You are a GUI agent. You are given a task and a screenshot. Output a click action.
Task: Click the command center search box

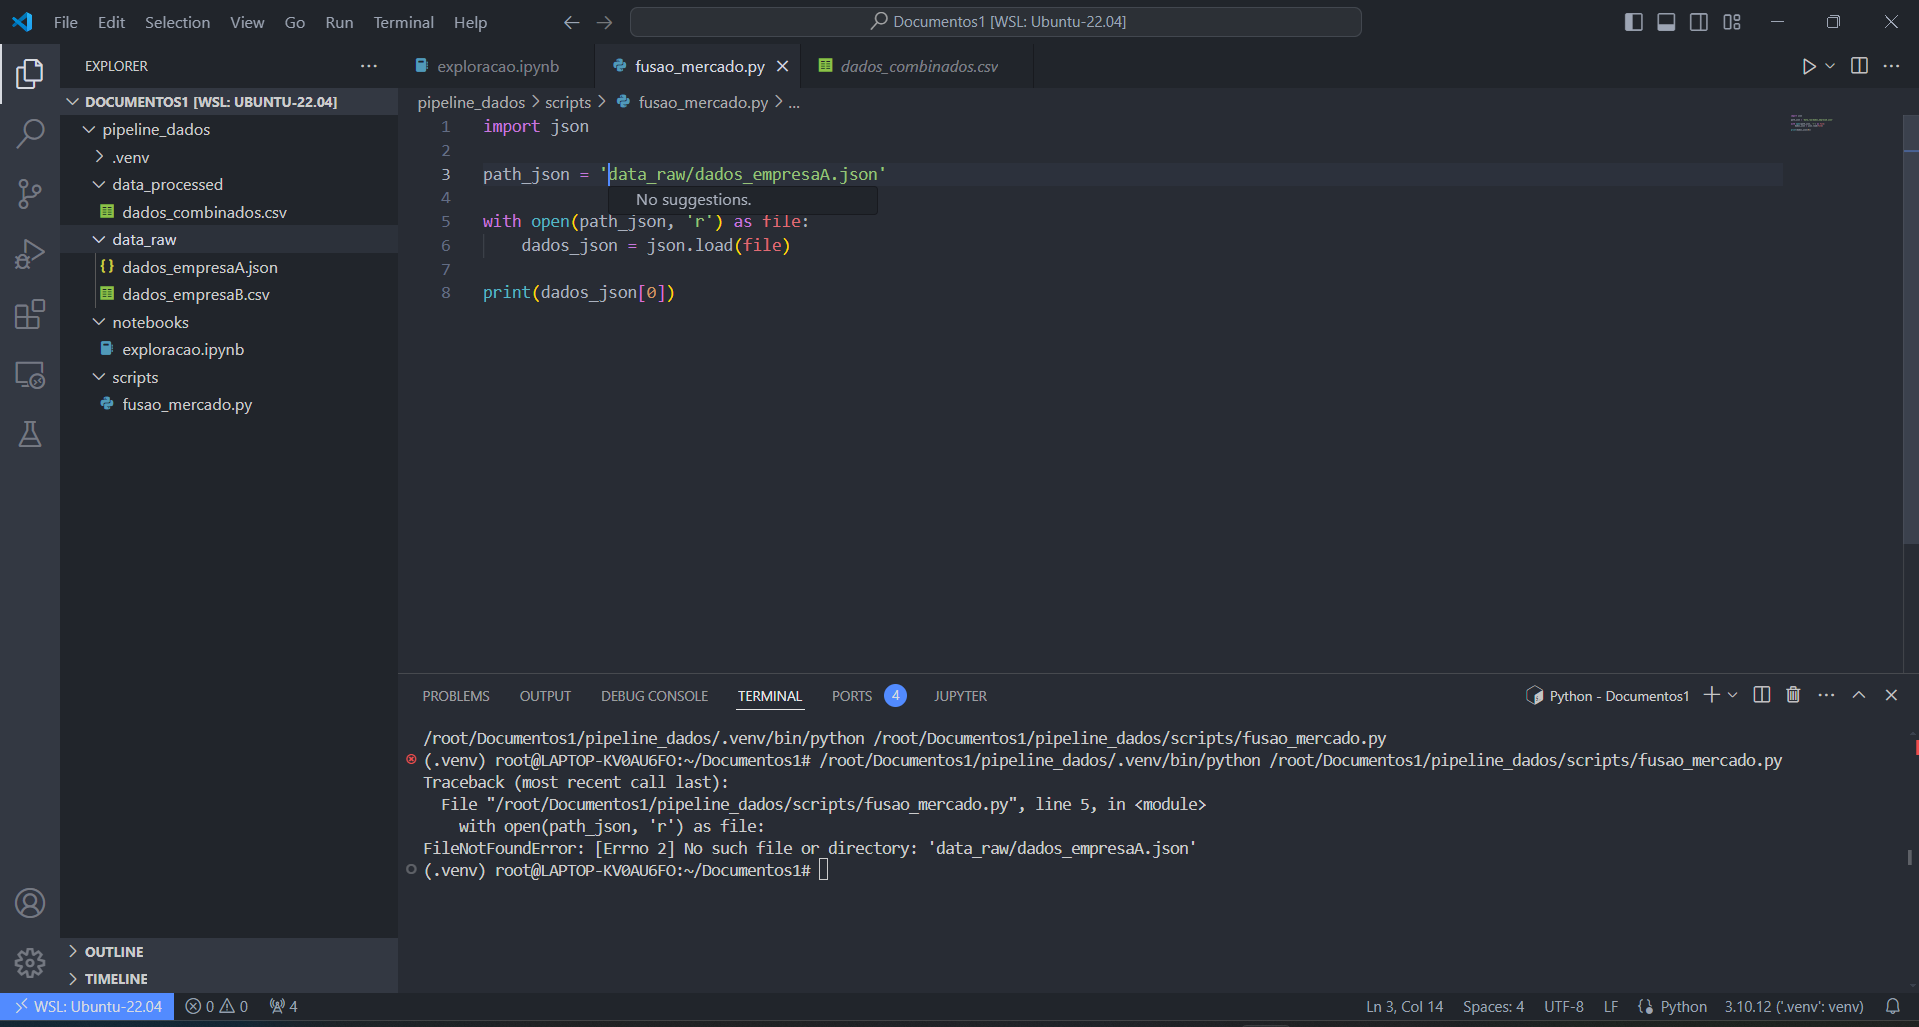coord(995,22)
